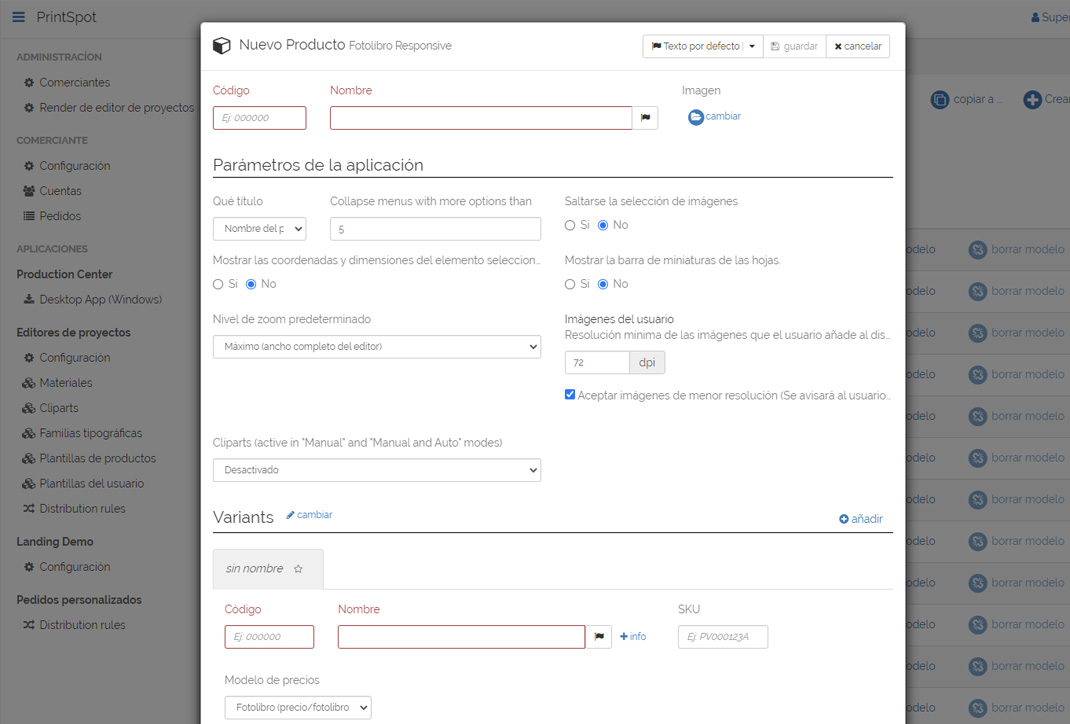Click the Collapse menus with more options field
1070x724 pixels.
tap(435, 229)
